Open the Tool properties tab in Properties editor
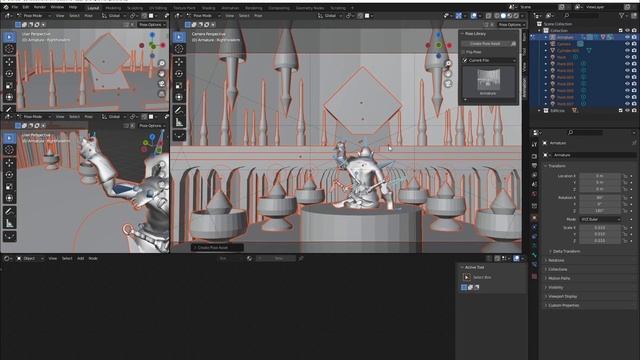Viewport: 640px width, 360px height. [x=534, y=145]
